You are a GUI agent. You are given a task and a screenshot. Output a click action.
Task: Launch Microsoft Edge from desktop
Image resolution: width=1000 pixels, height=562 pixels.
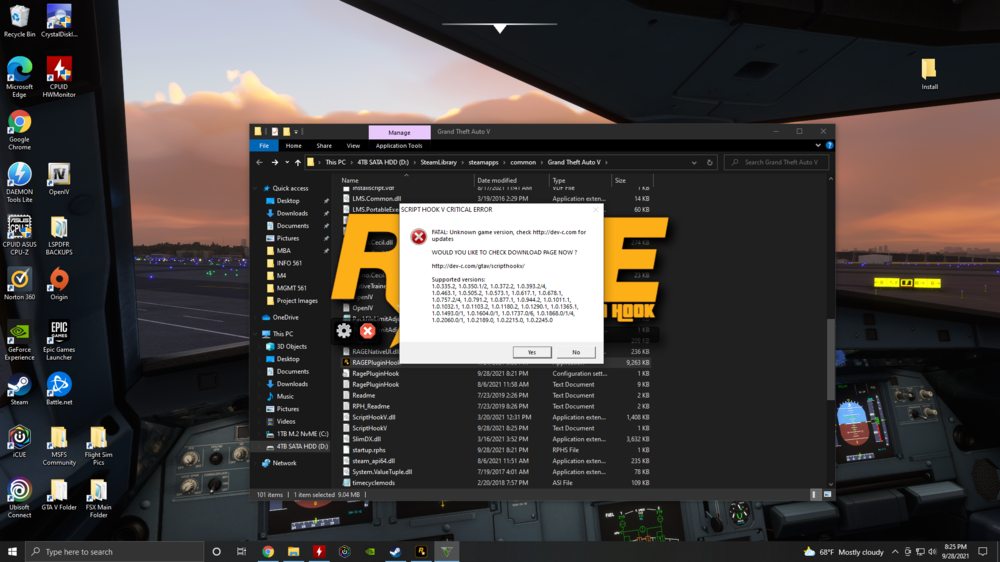tap(19, 77)
